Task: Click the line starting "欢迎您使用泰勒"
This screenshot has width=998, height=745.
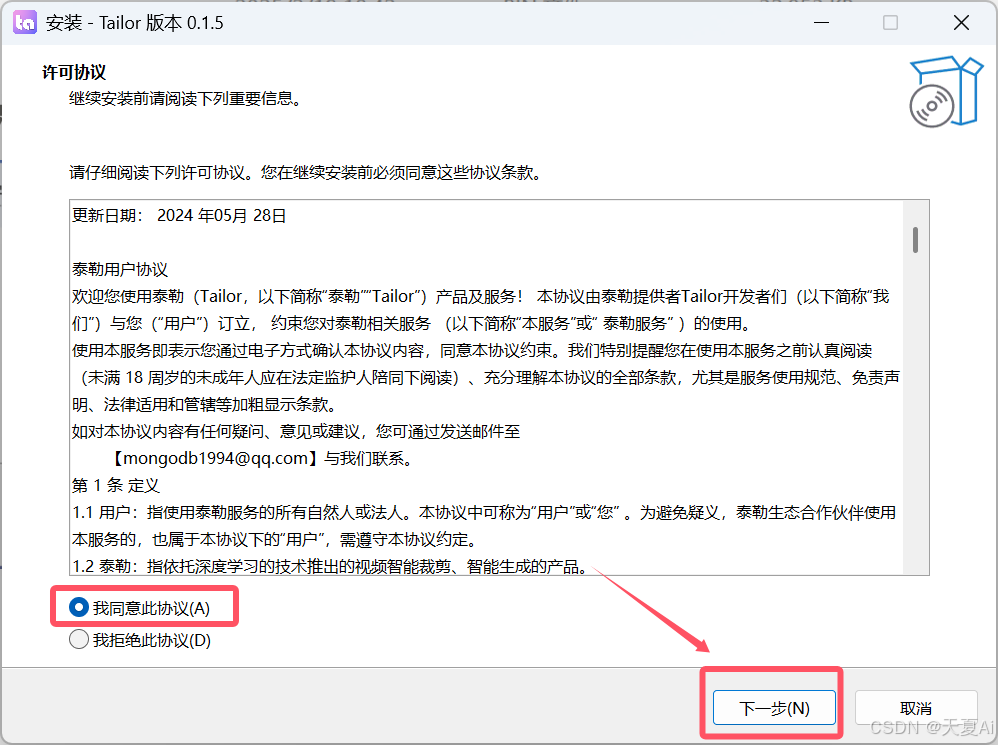Action: pyautogui.click(x=481, y=296)
